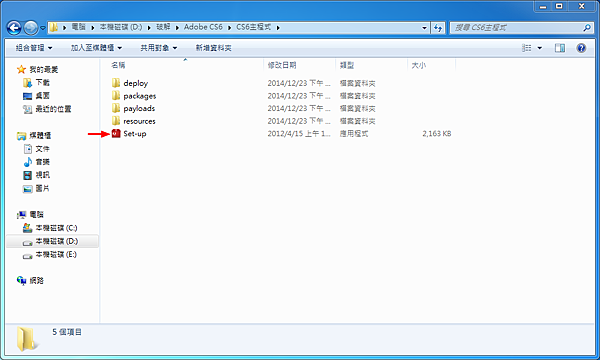Viewport: 600px width, 360px height.
Task: Select the red Set-up application icon
Action: 116,133
